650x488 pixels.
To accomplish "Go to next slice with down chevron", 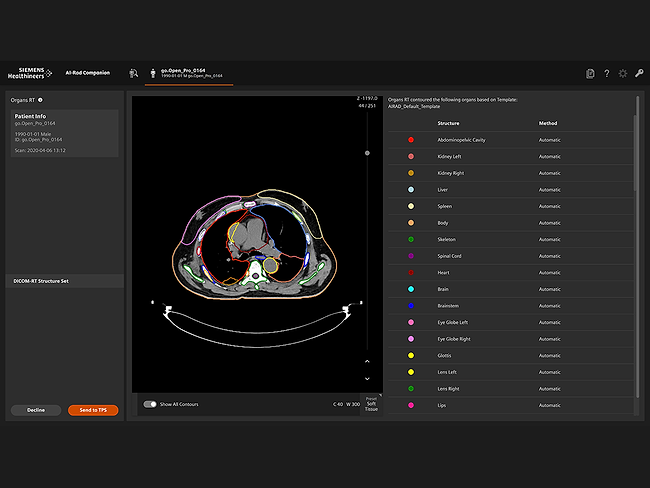I will [367, 379].
